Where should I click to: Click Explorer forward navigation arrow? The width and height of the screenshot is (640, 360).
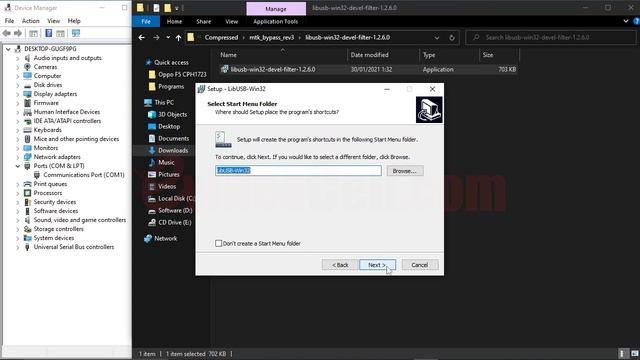156,38
